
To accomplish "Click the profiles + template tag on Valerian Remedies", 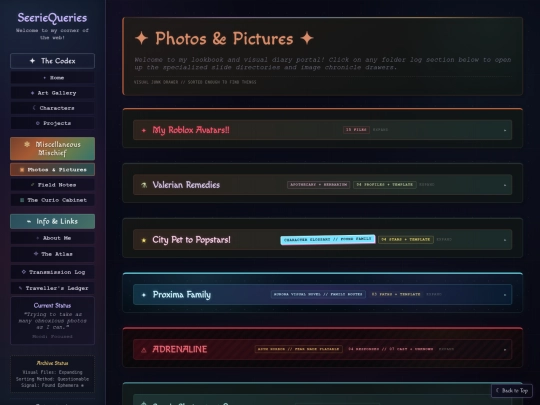I will tap(385, 185).
